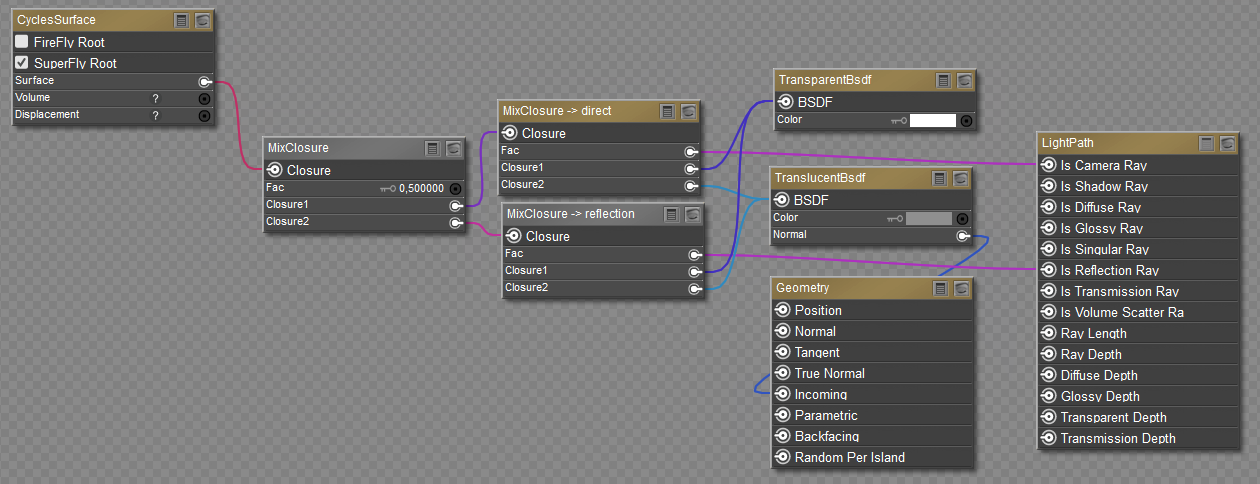Click the Is Glossy Ray output socket
Viewport: 1260px width, 484px height.
pos(1049,228)
